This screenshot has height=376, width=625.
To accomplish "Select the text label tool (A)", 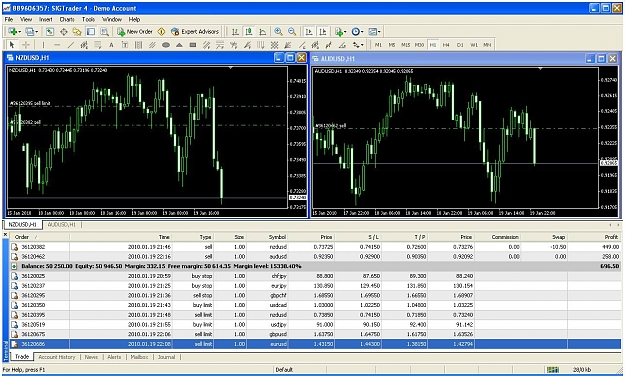I will pos(111,45).
